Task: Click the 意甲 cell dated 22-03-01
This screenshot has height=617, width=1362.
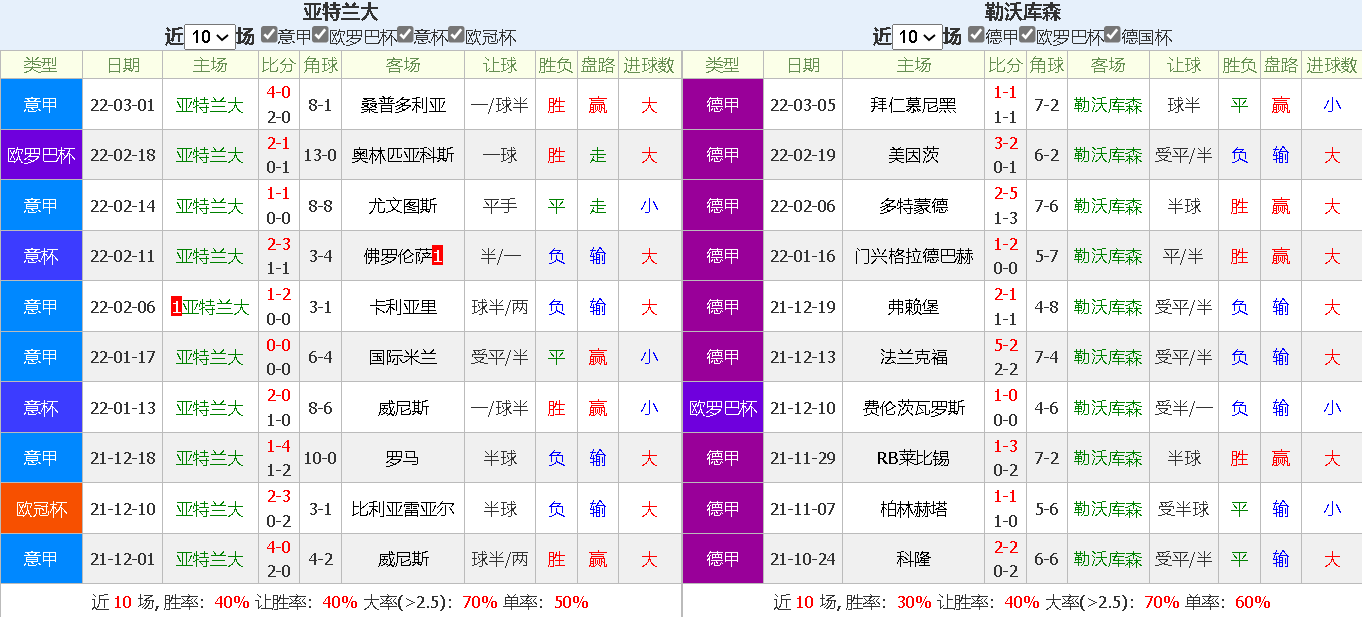Action: click(x=41, y=105)
